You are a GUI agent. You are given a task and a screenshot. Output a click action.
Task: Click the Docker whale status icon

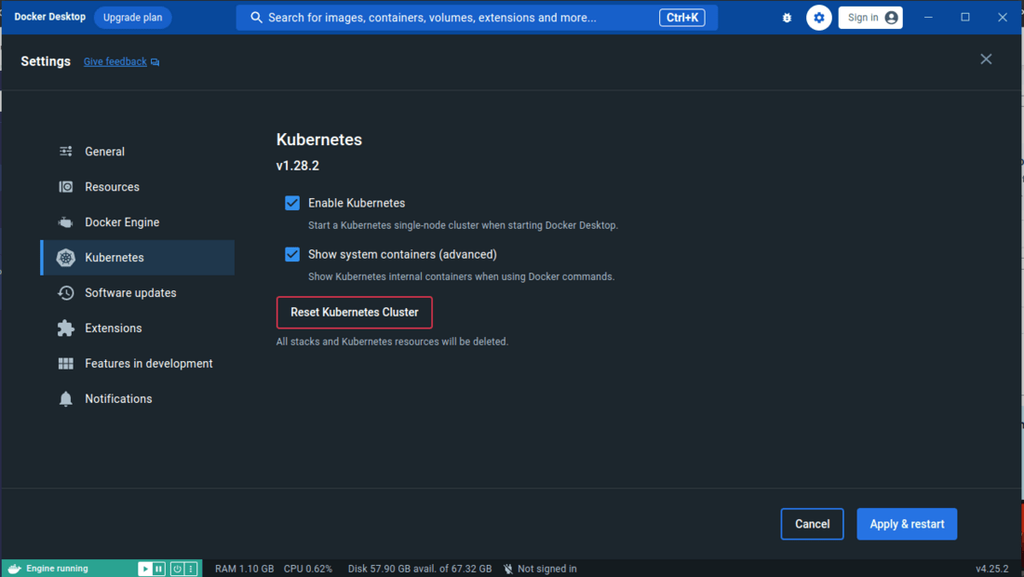pos(14,569)
